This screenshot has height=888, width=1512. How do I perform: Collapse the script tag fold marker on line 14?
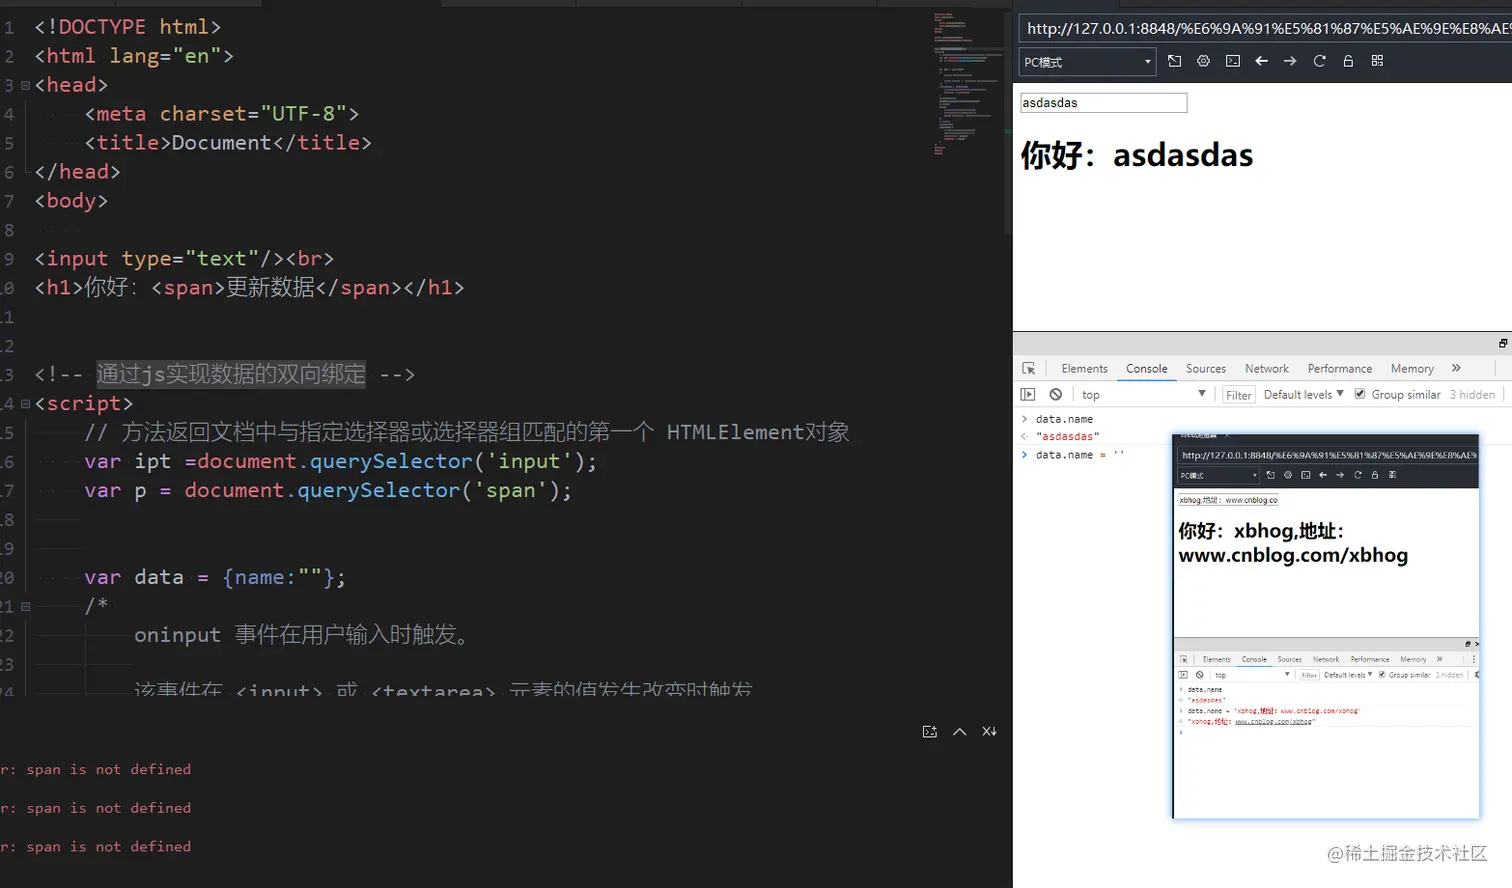coord(26,404)
